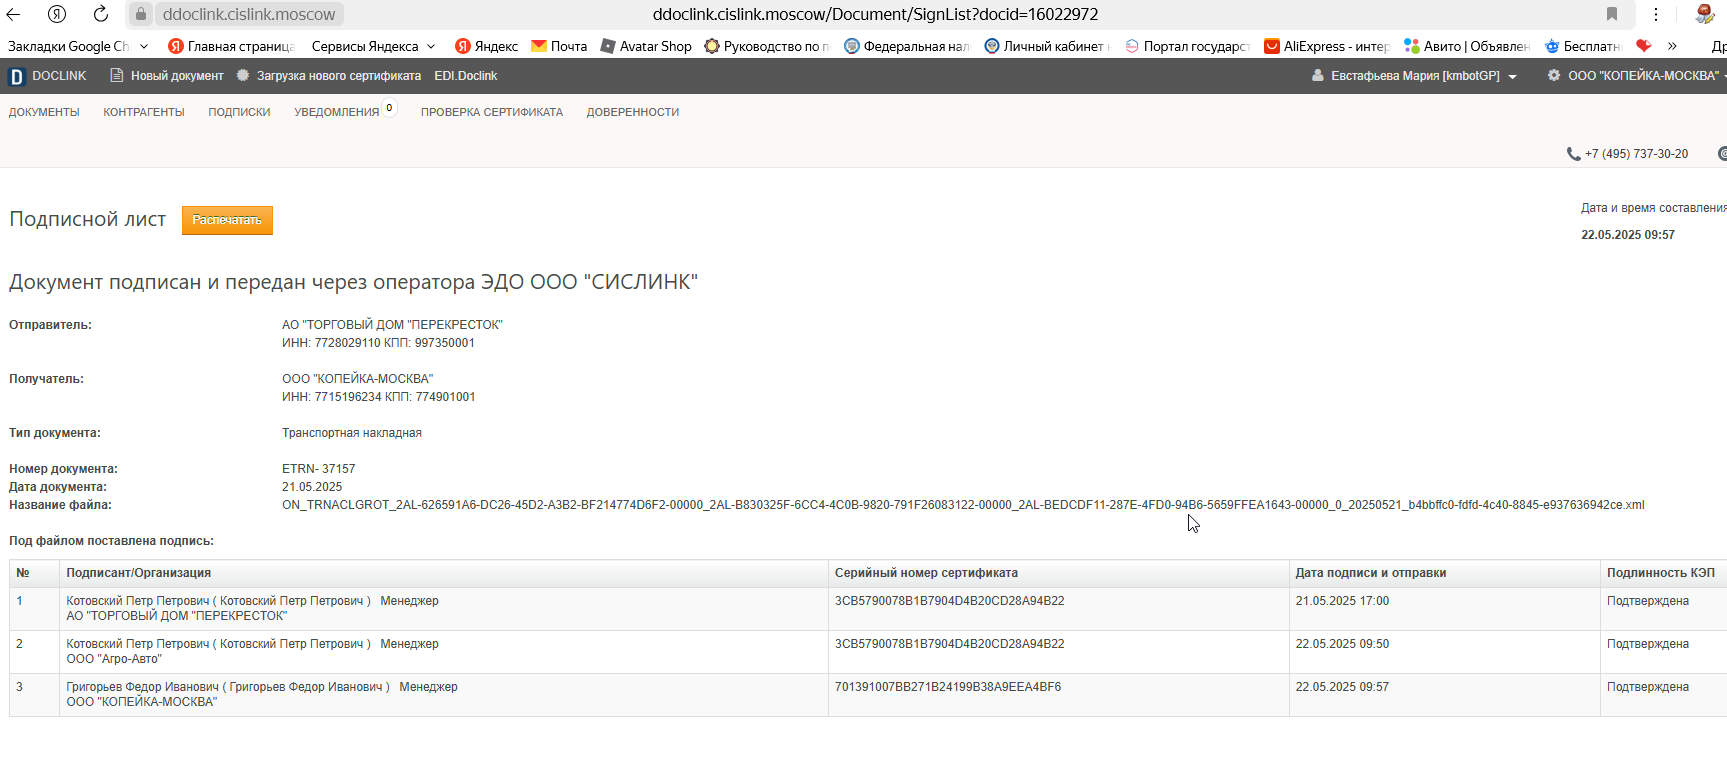Image resolution: width=1727 pixels, height=768 pixels.
Task: Open the Федеральная нал bookmark
Action: click(x=907, y=46)
